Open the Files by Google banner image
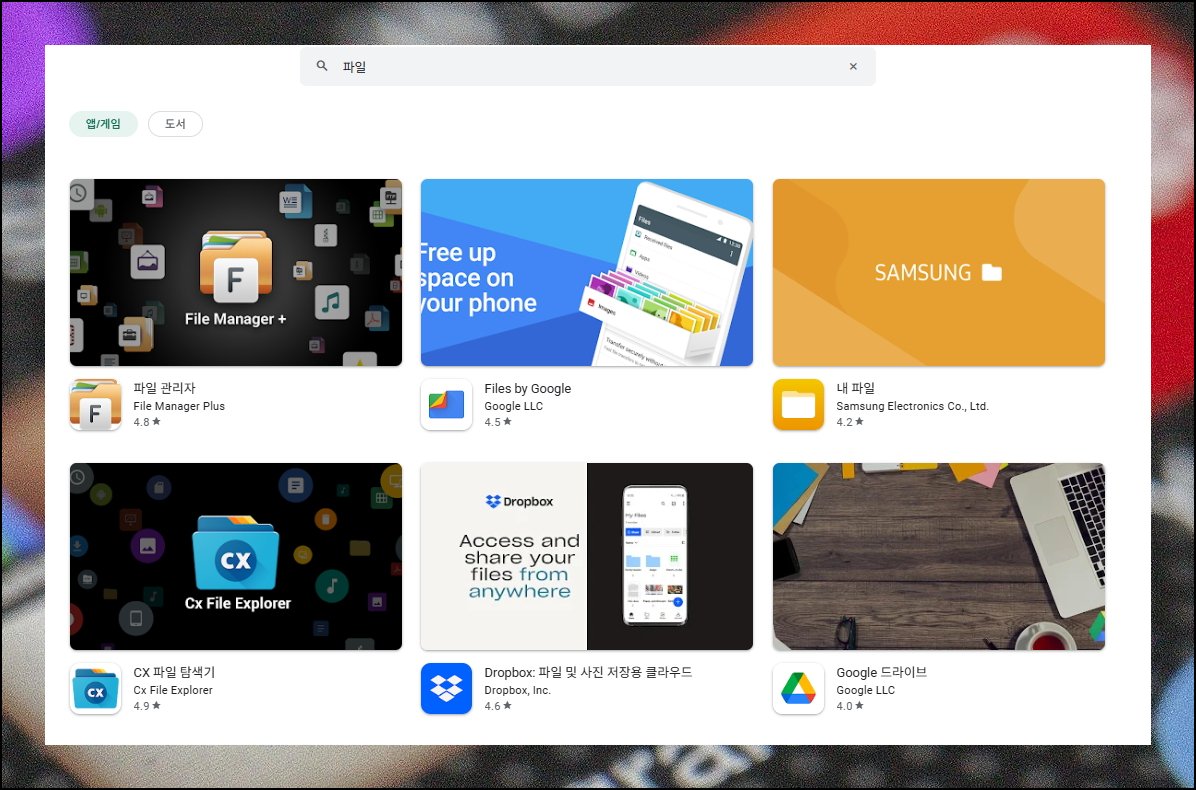Screen dimensions: 1196x790 [x=587, y=272]
